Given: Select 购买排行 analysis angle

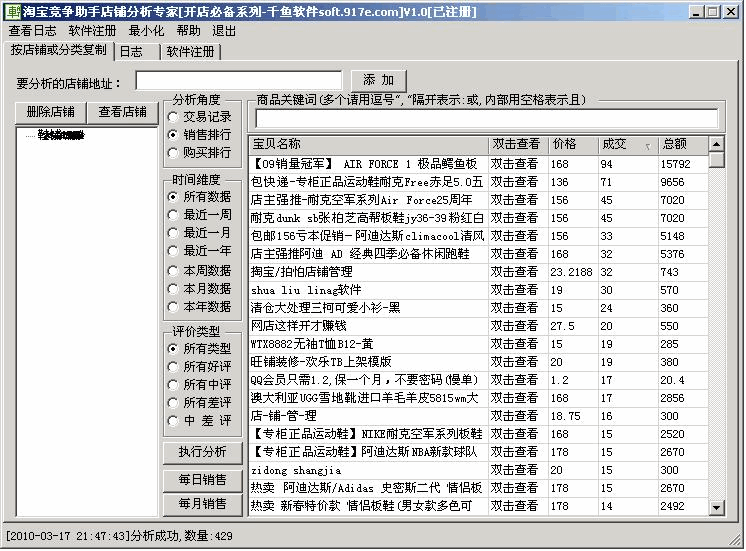Looking at the screenshot, I should (172, 153).
